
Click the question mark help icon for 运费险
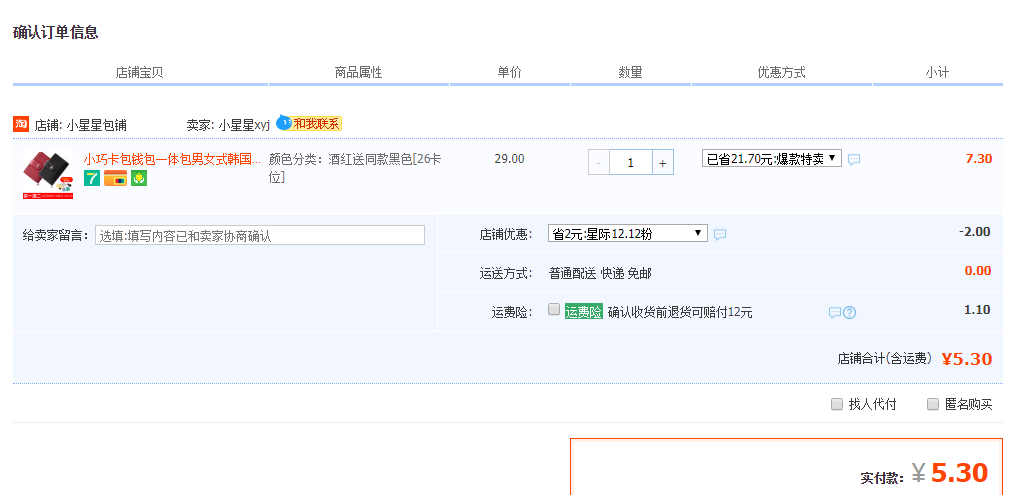click(x=849, y=312)
